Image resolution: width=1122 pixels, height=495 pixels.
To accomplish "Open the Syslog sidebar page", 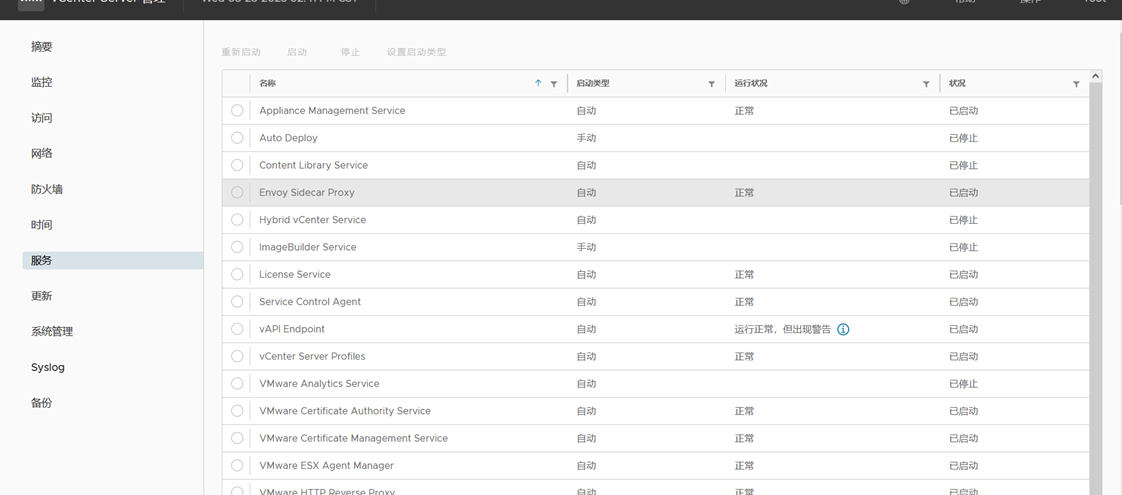I will [x=47, y=368].
